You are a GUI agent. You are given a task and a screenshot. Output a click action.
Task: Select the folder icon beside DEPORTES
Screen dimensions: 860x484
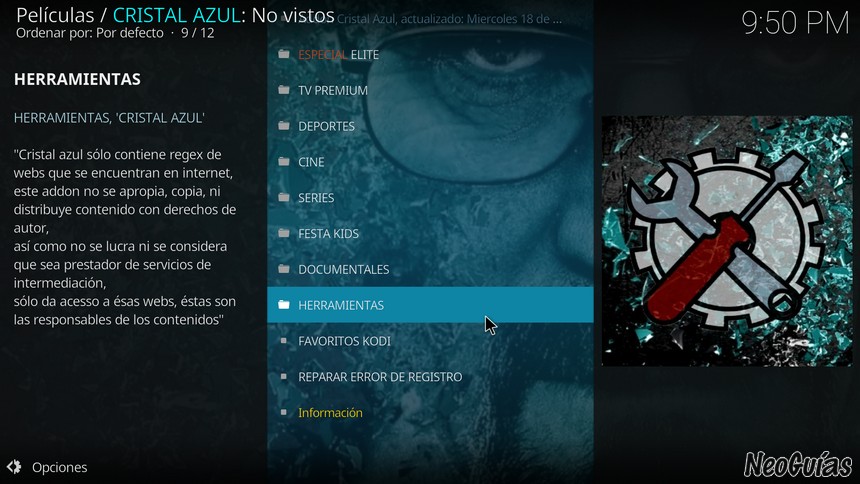point(284,126)
